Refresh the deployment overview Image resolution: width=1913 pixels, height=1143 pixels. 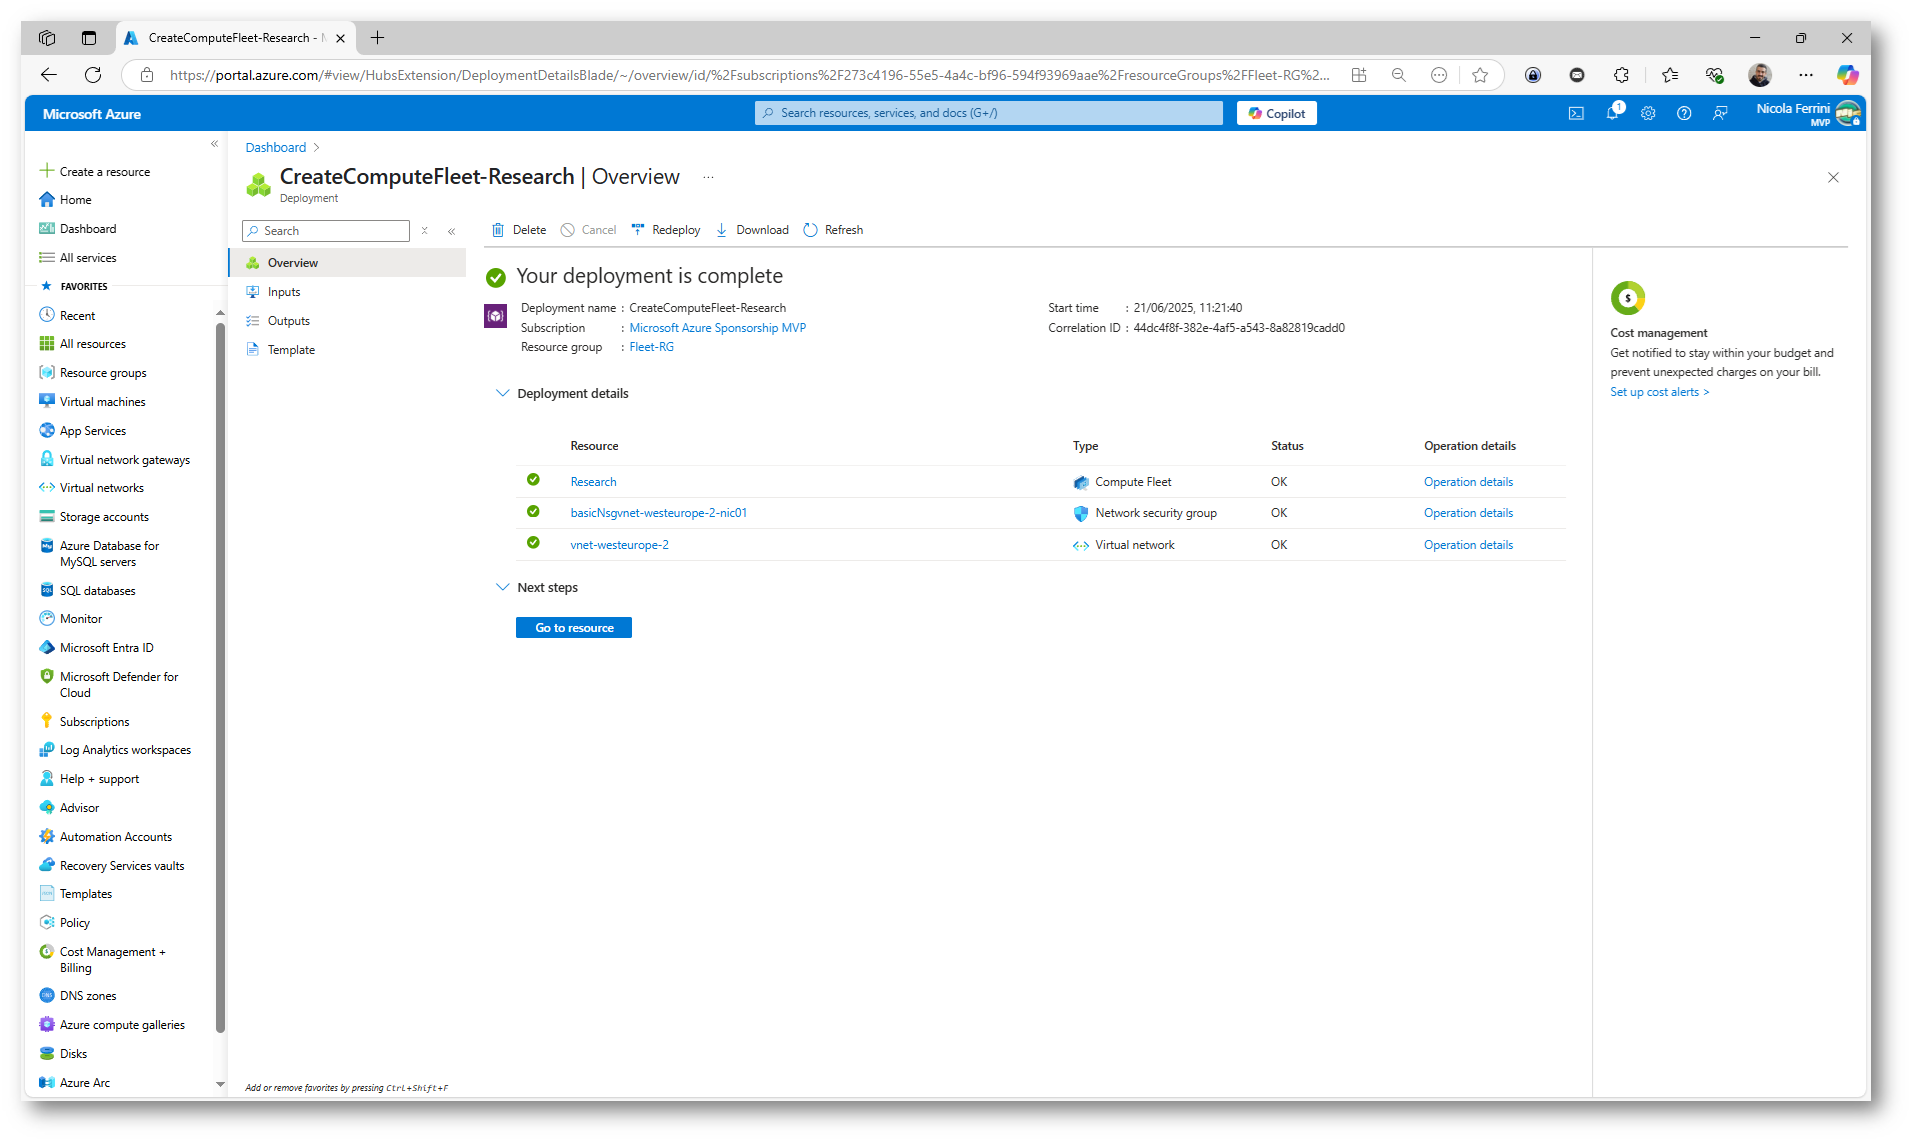(x=833, y=230)
